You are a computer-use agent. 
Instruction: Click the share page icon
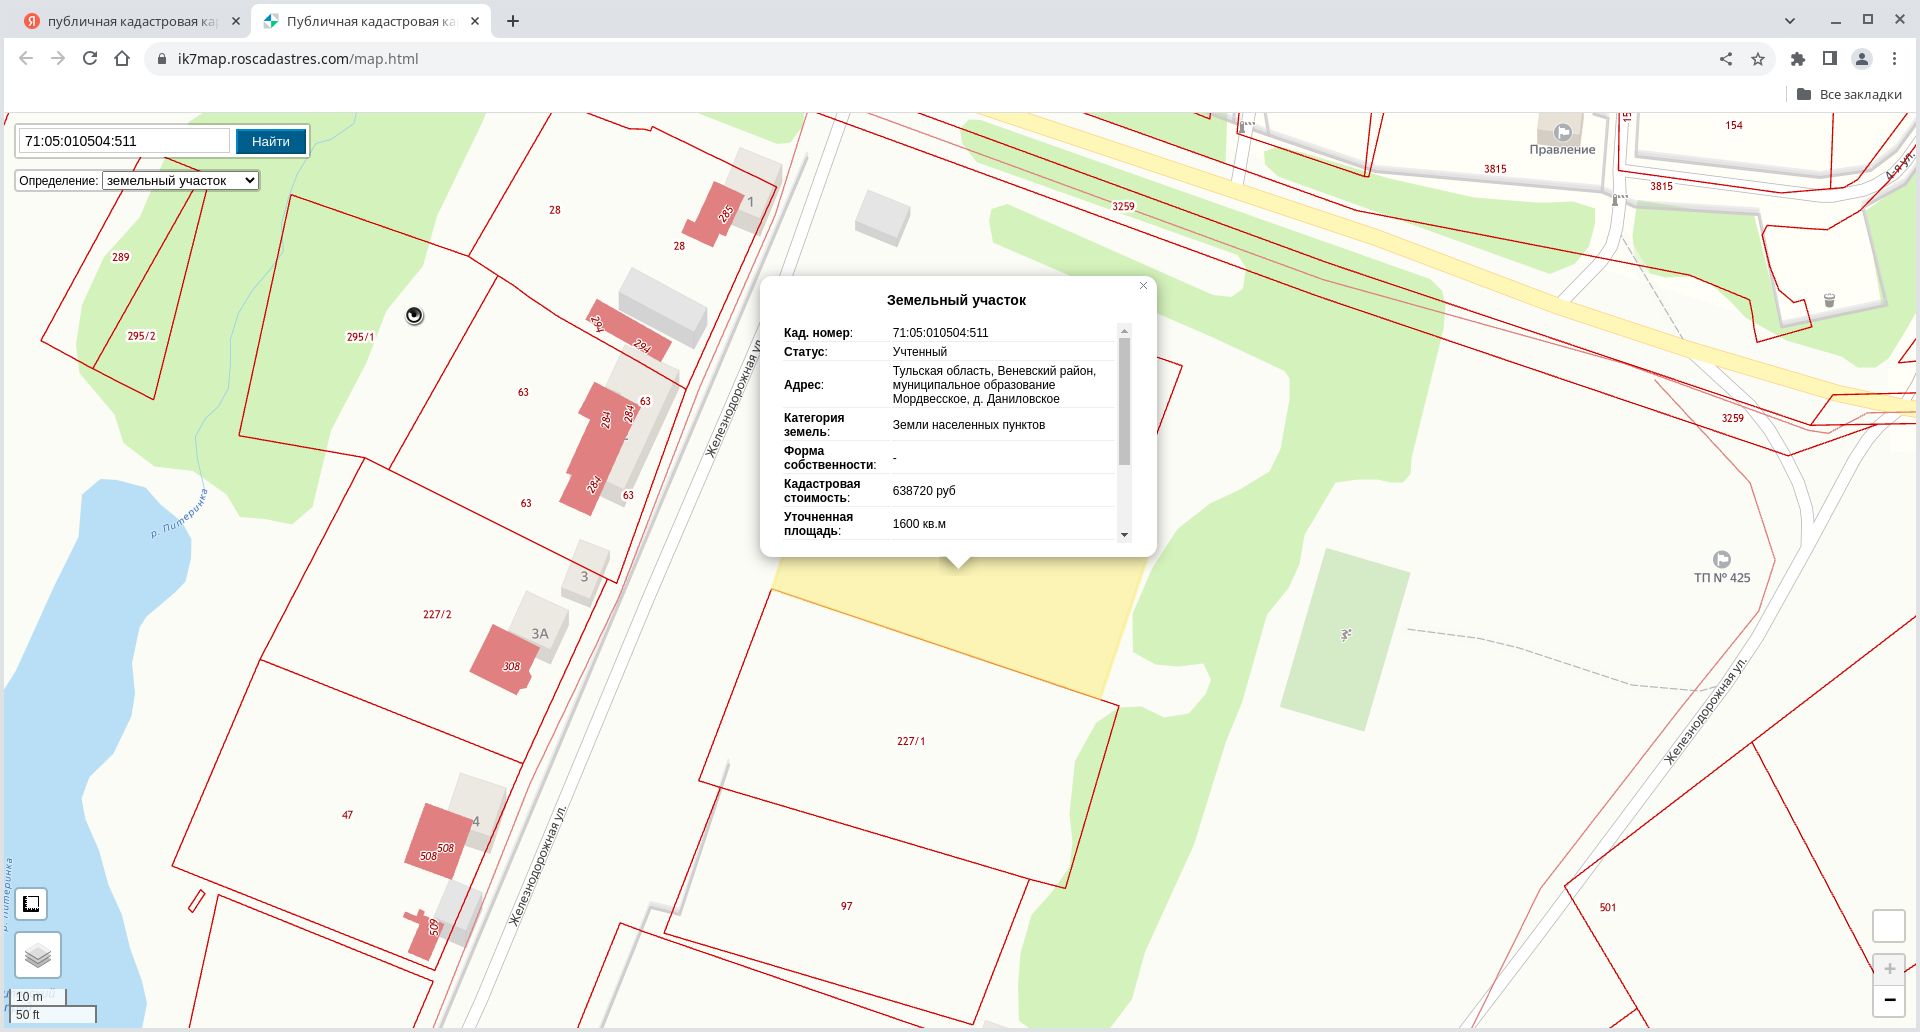(1726, 59)
